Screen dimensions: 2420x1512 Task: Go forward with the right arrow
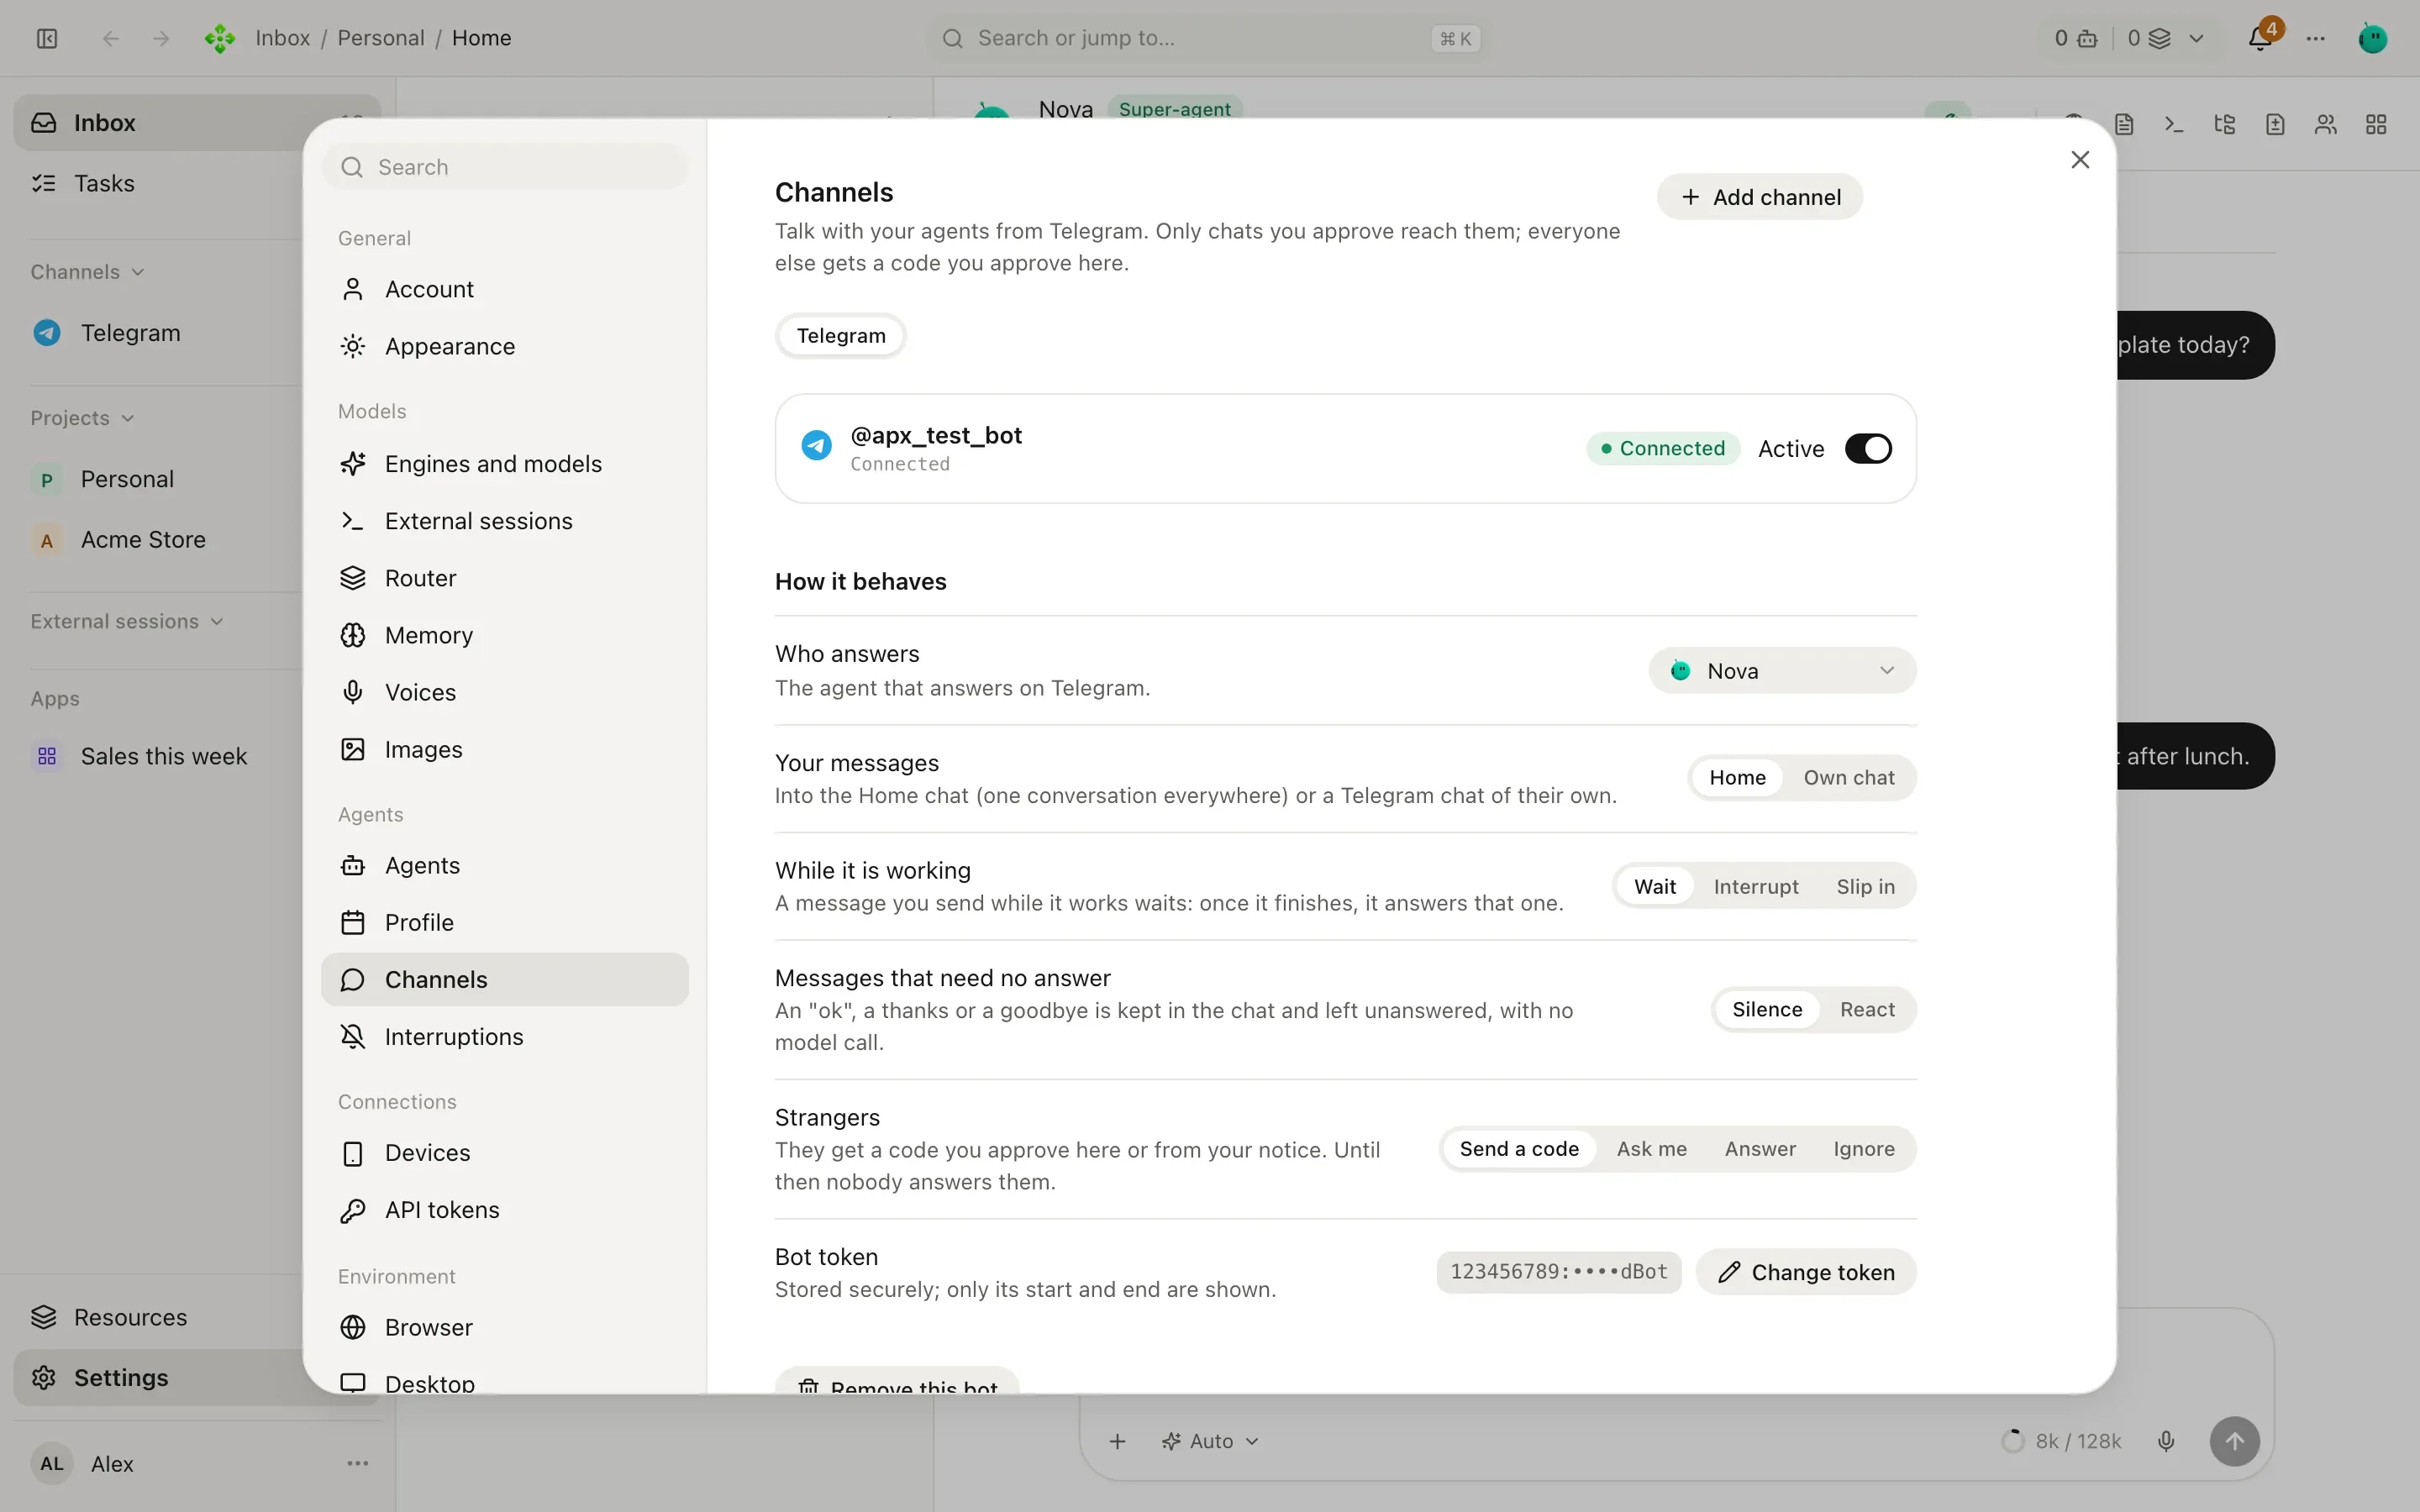[161, 38]
